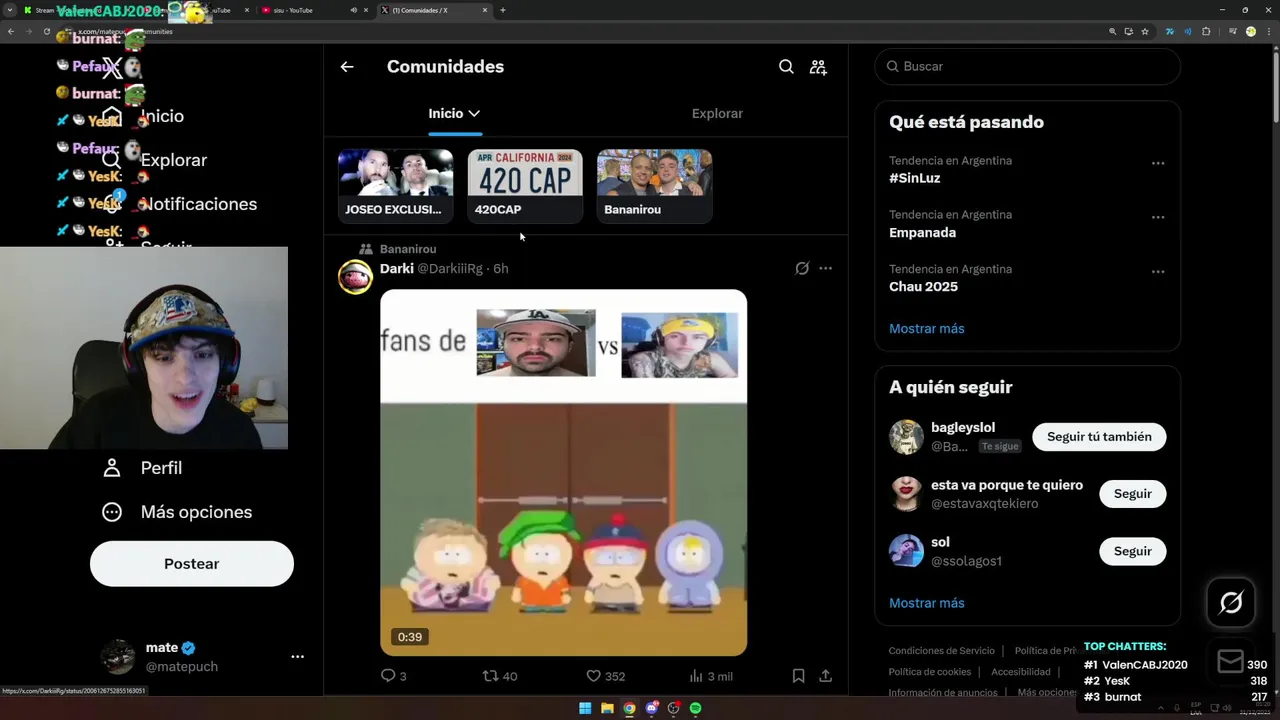Click the Windows Start button
The width and height of the screenshot is (1280, 720).
[x=585, y=708]
